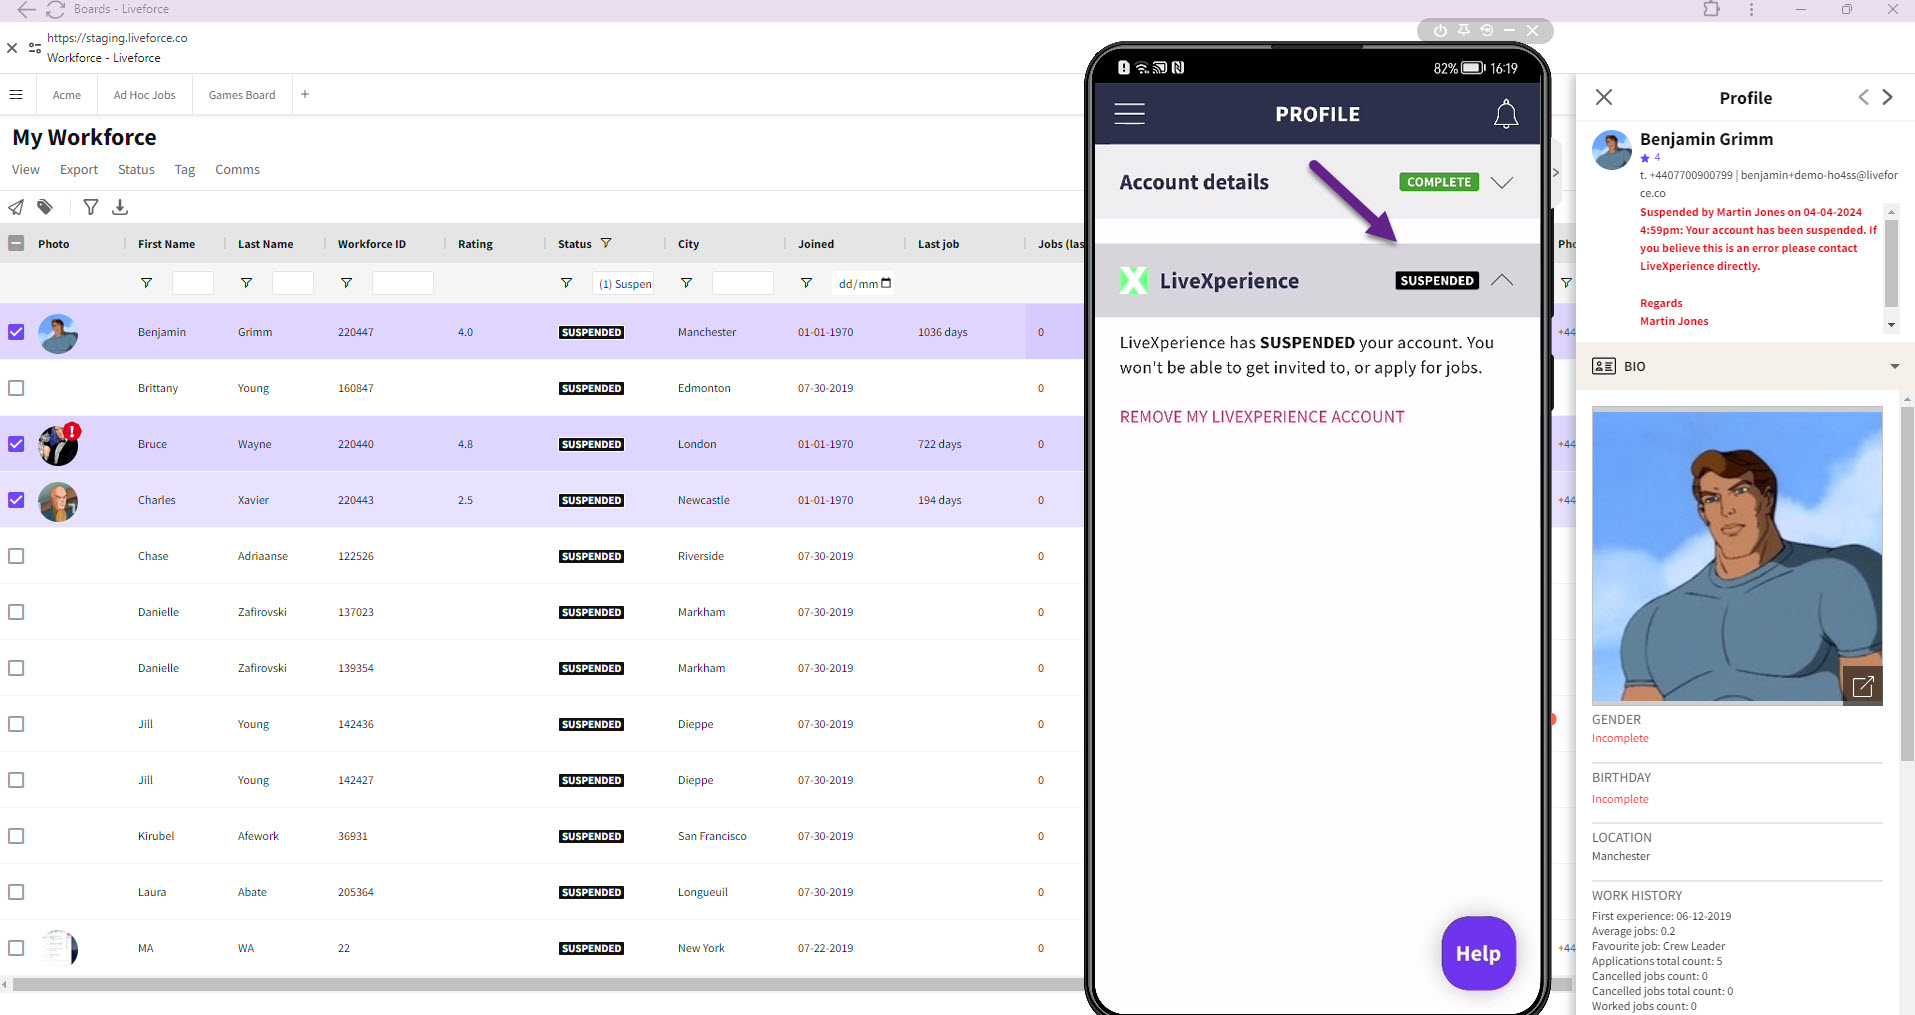Viewport: 1915px width, 1015px height.
Task: Click Remove My LiveXperience Account link
Action: coord(1261,417)
